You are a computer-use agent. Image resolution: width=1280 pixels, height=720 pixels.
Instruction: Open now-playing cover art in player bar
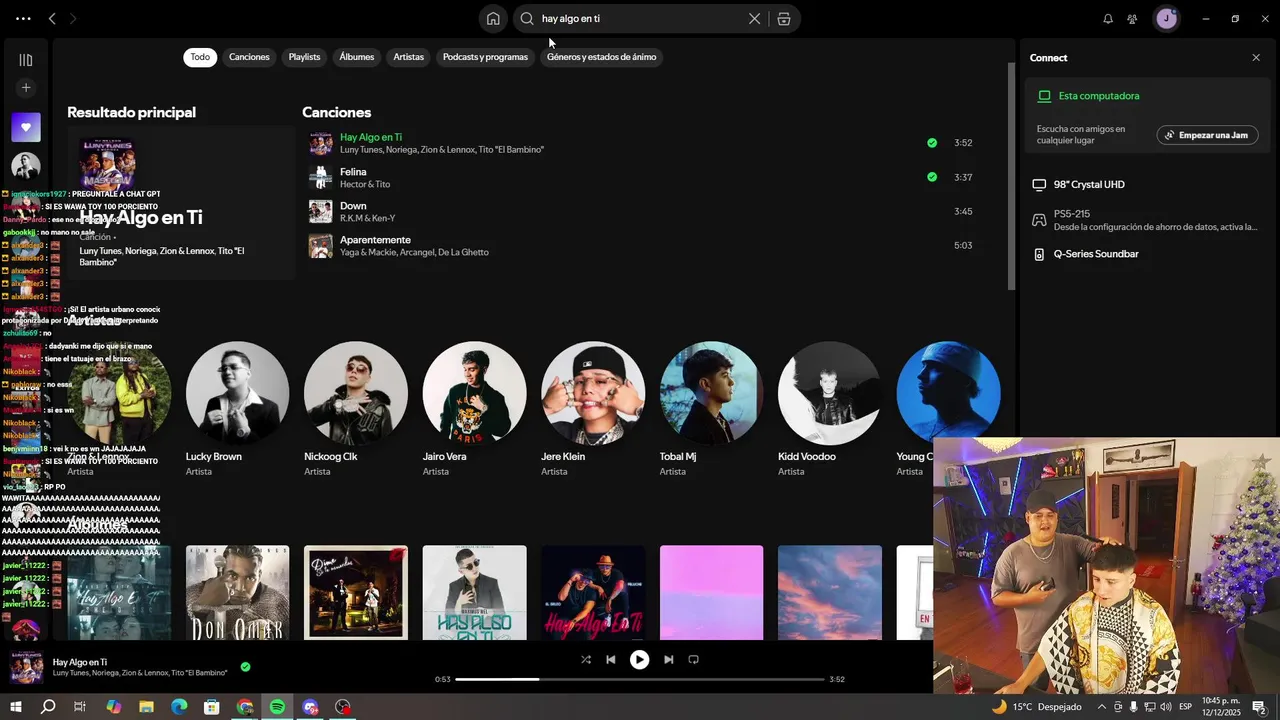pos(26,667)
